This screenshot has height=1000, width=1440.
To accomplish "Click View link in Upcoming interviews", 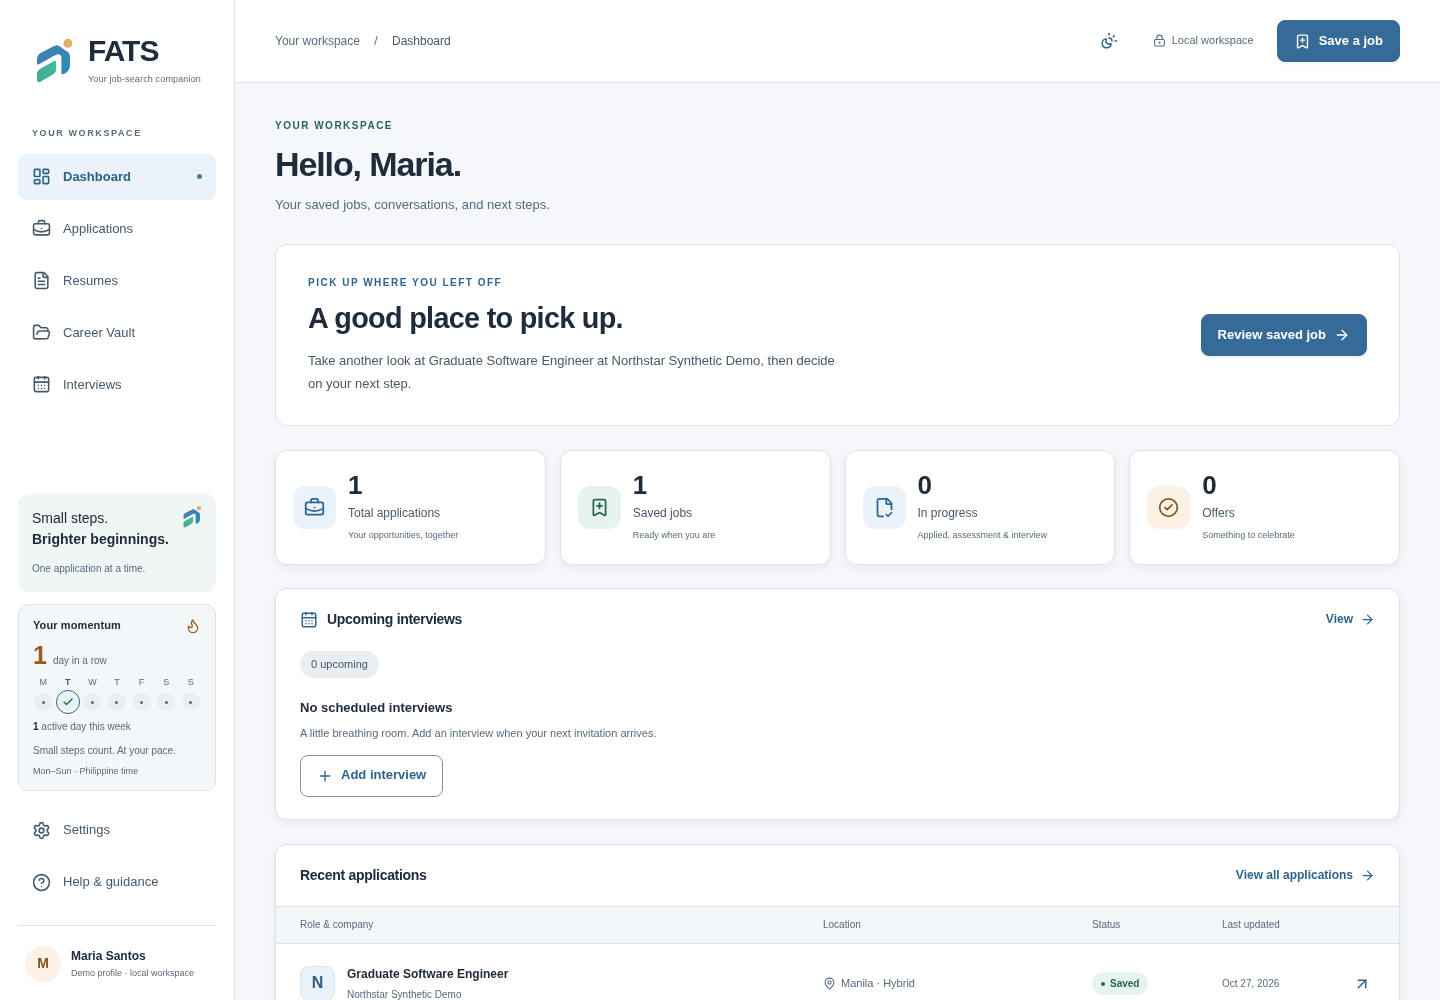I will pos(1349,620).
